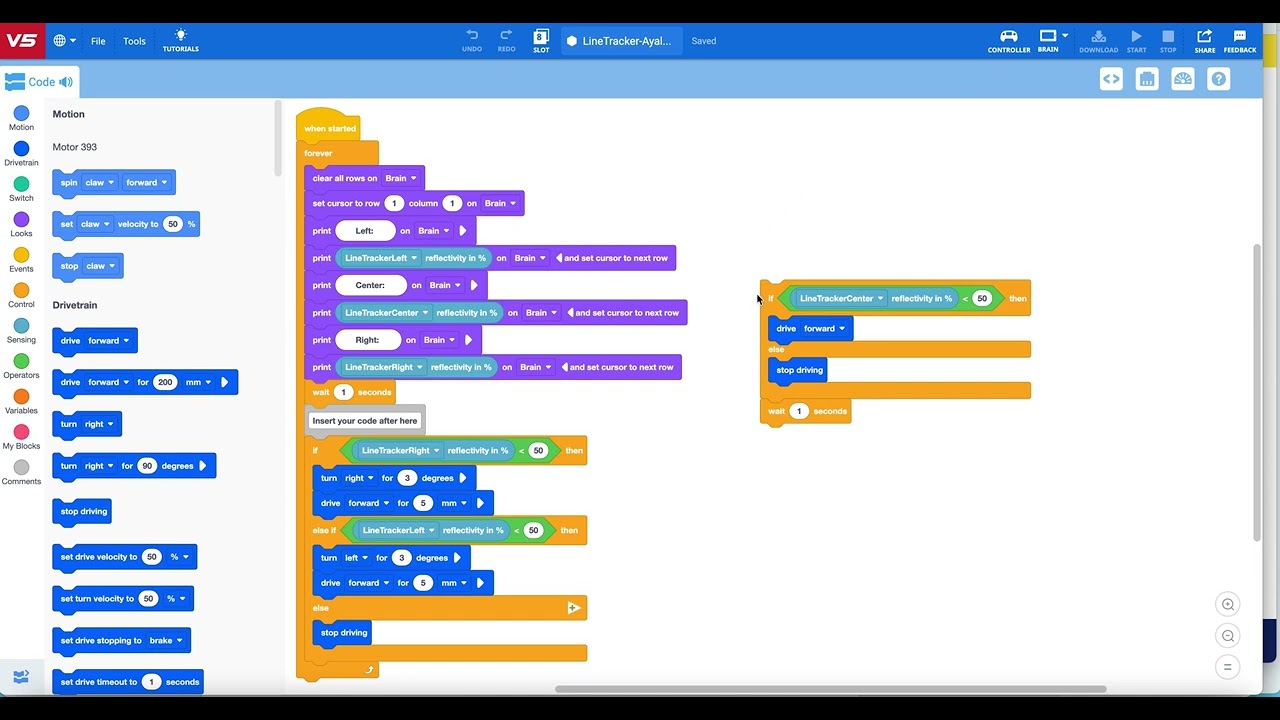This screenshot has width=1280, height=720.
Task: Select the Comments block category
Action: pyautogui.click(x=21, y=473)
